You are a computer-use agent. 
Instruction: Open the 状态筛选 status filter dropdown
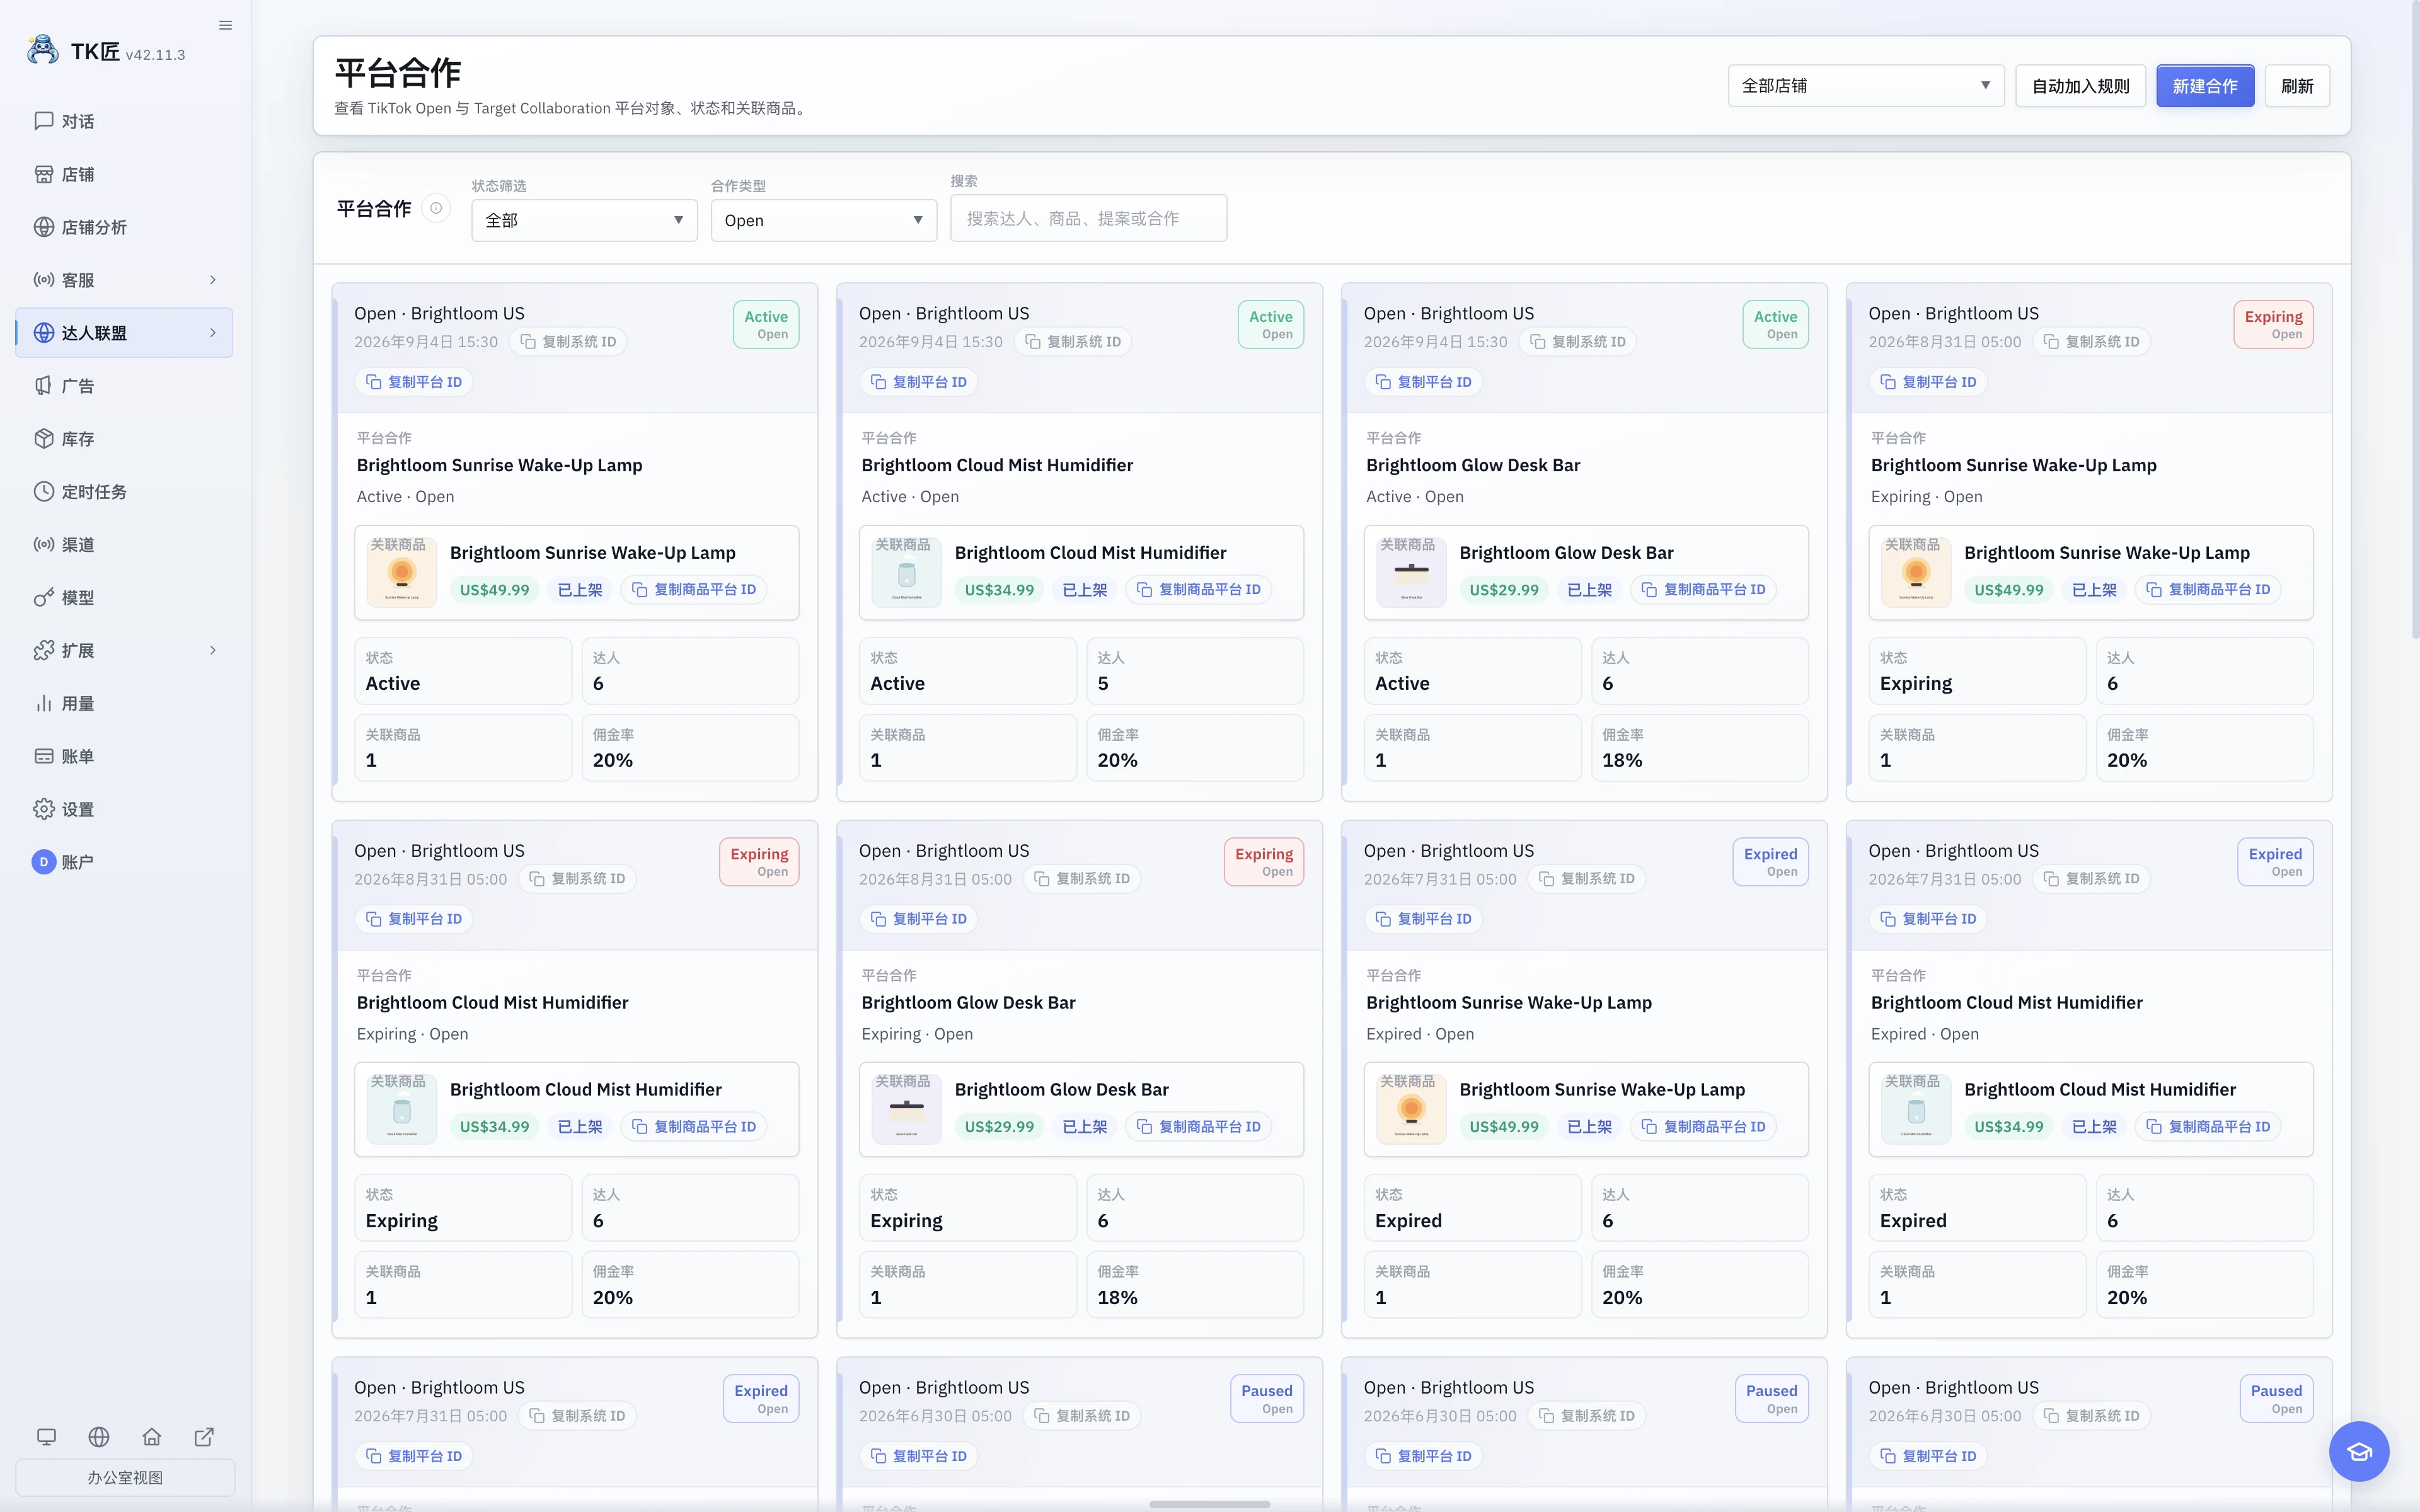click(x=584, y=220)
